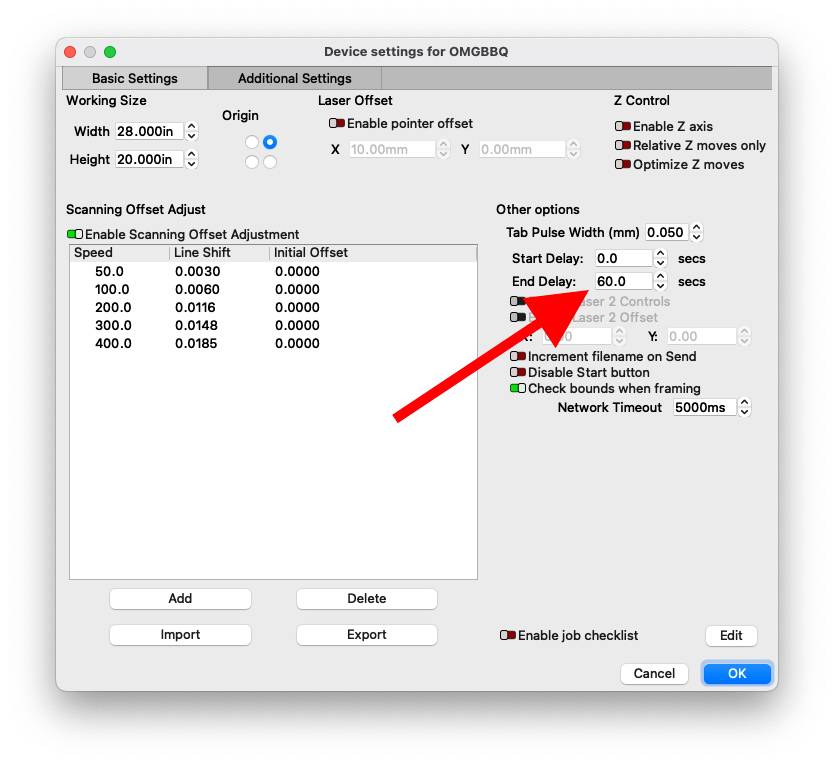Click the Tab Pulse Width stepper
Image resolution: width=834 pixels, height=765 pixels.
click(x=697, y=233)
